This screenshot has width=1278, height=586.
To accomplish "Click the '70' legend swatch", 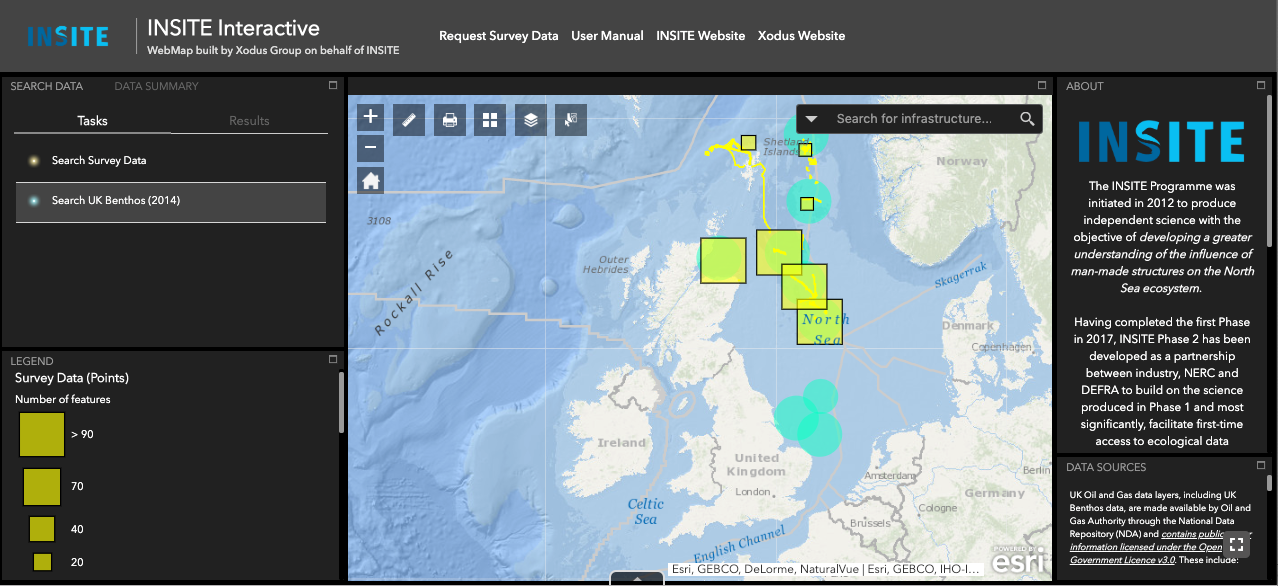I will point(42,486).
